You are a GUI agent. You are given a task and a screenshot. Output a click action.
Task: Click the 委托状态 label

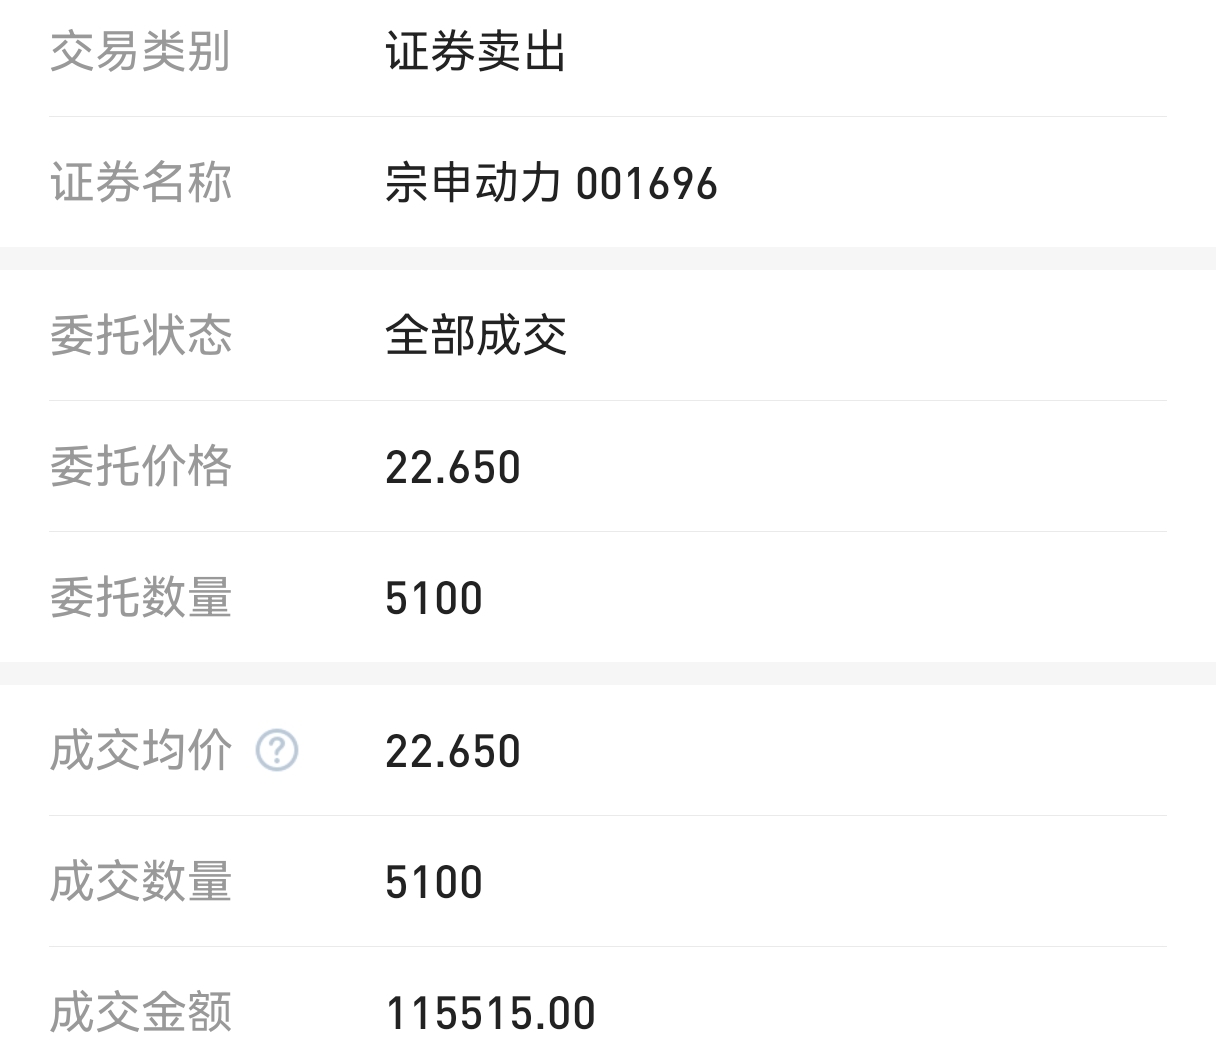pyautogui.click(x=140, y=335)
